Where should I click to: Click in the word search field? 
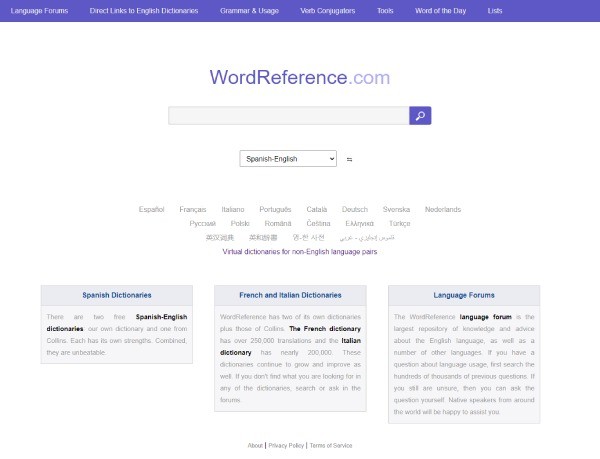288,116
